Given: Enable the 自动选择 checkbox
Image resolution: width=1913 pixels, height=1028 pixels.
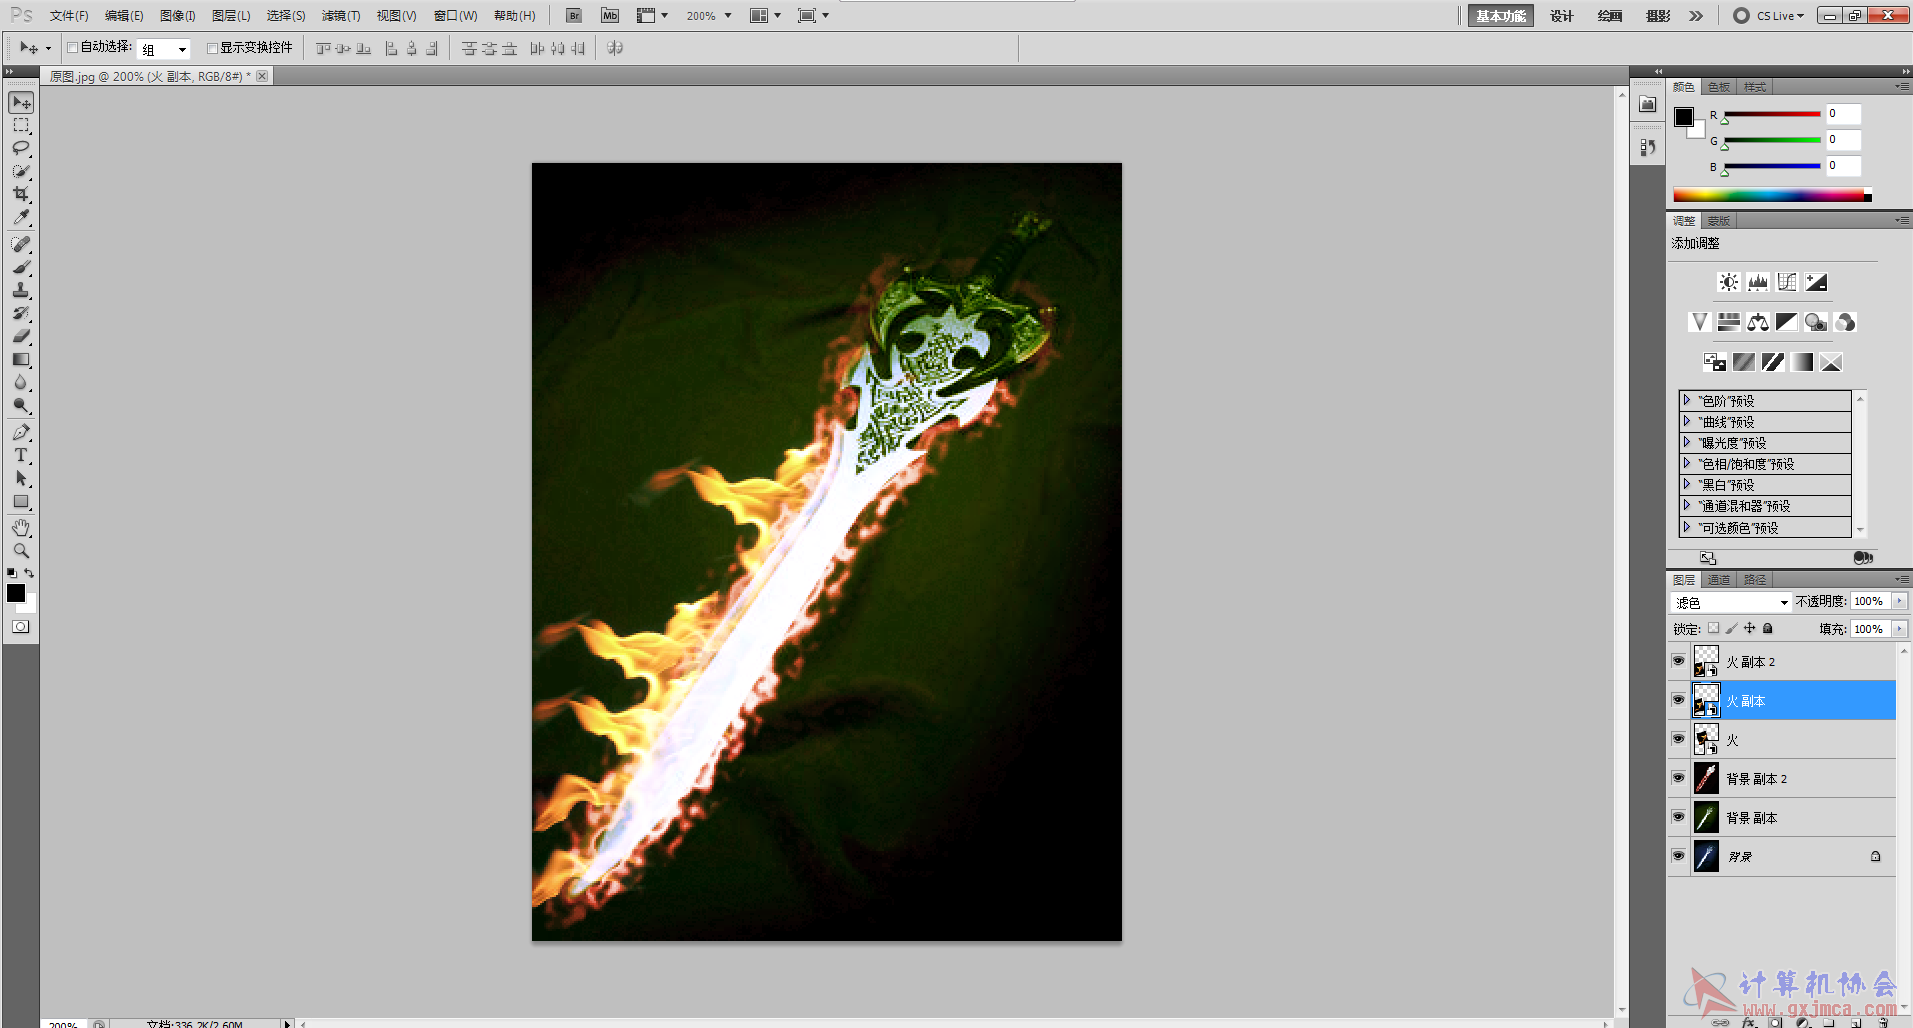Looking at the screenshot, I should 72,47.
